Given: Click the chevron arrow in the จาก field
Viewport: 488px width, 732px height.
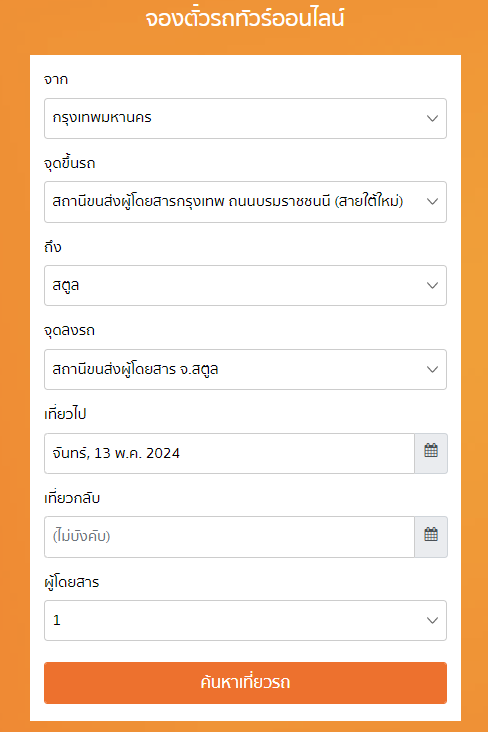Looking at the screenshot, I should (x=432, y=119).
